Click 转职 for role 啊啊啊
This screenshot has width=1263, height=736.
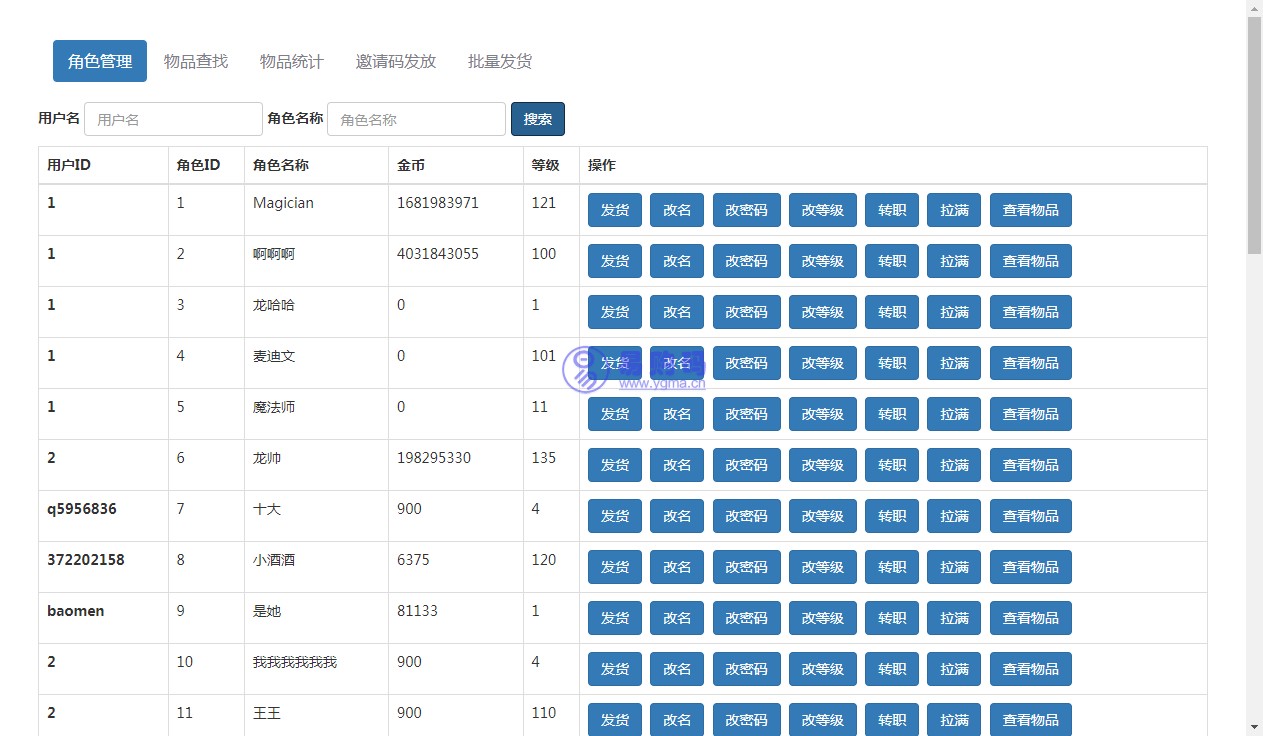coord(891,260)
